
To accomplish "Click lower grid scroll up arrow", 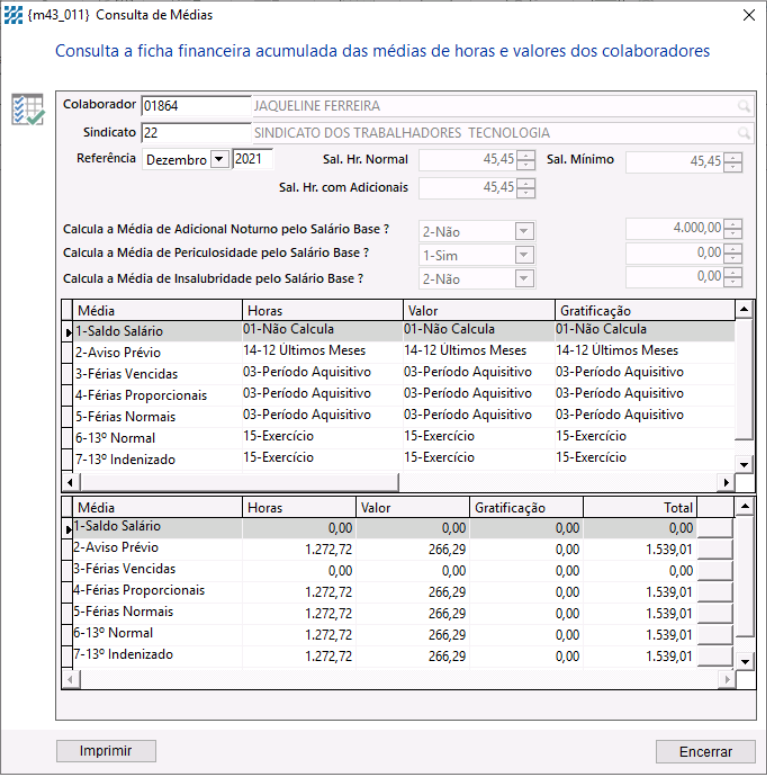I will tap(745, 507).
